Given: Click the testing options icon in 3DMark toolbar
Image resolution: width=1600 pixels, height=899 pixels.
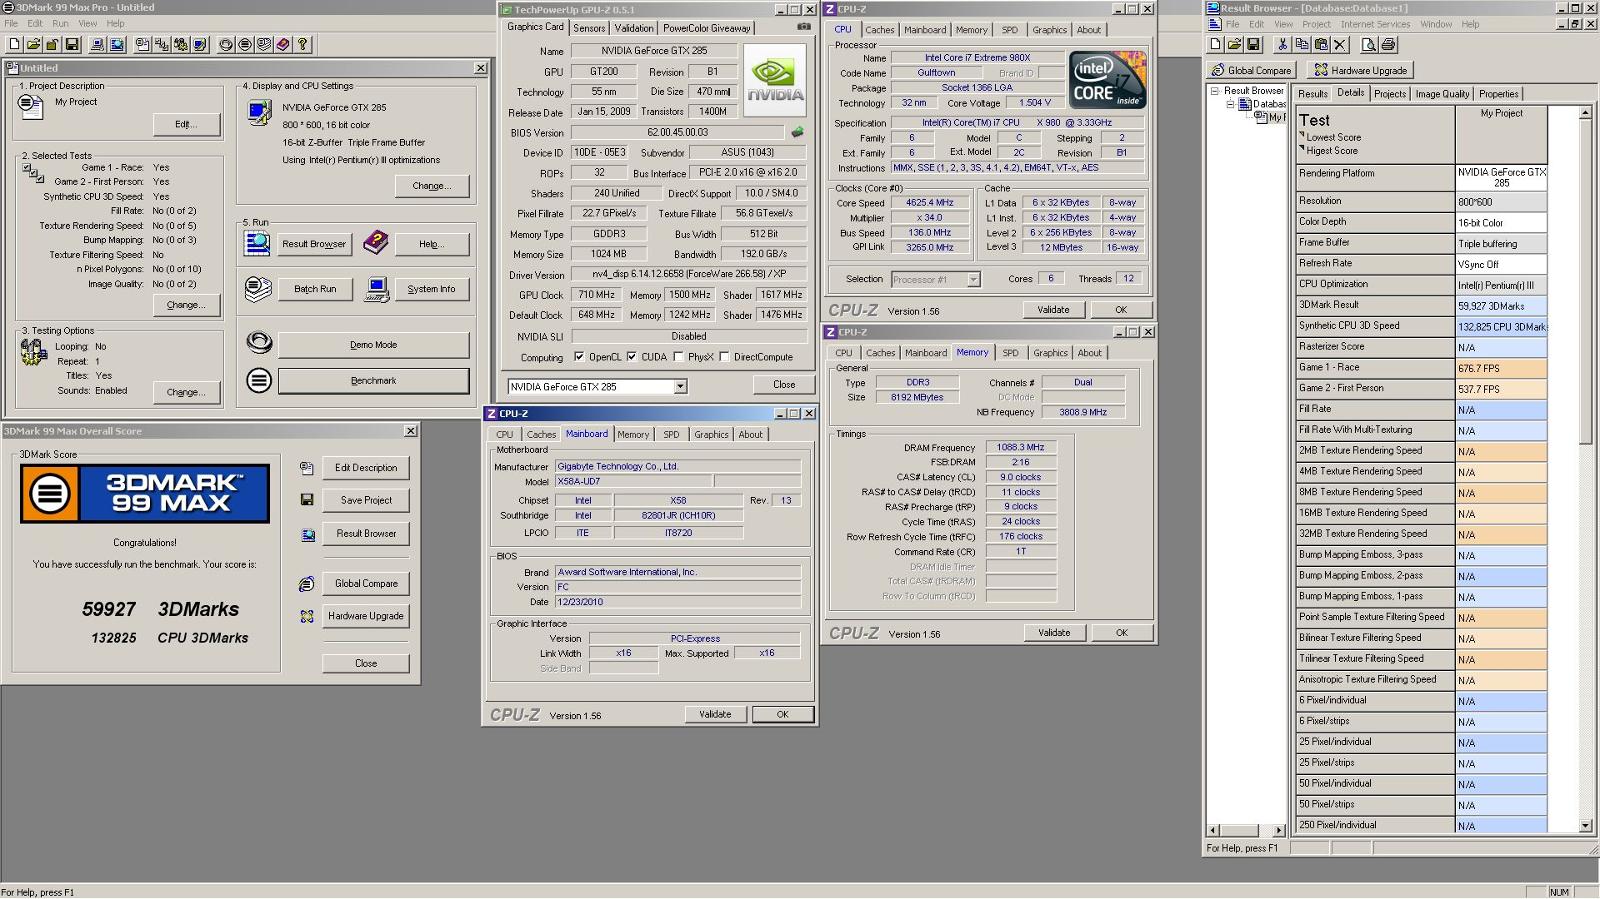Looking at the screenshot, I should pos(181,44).
